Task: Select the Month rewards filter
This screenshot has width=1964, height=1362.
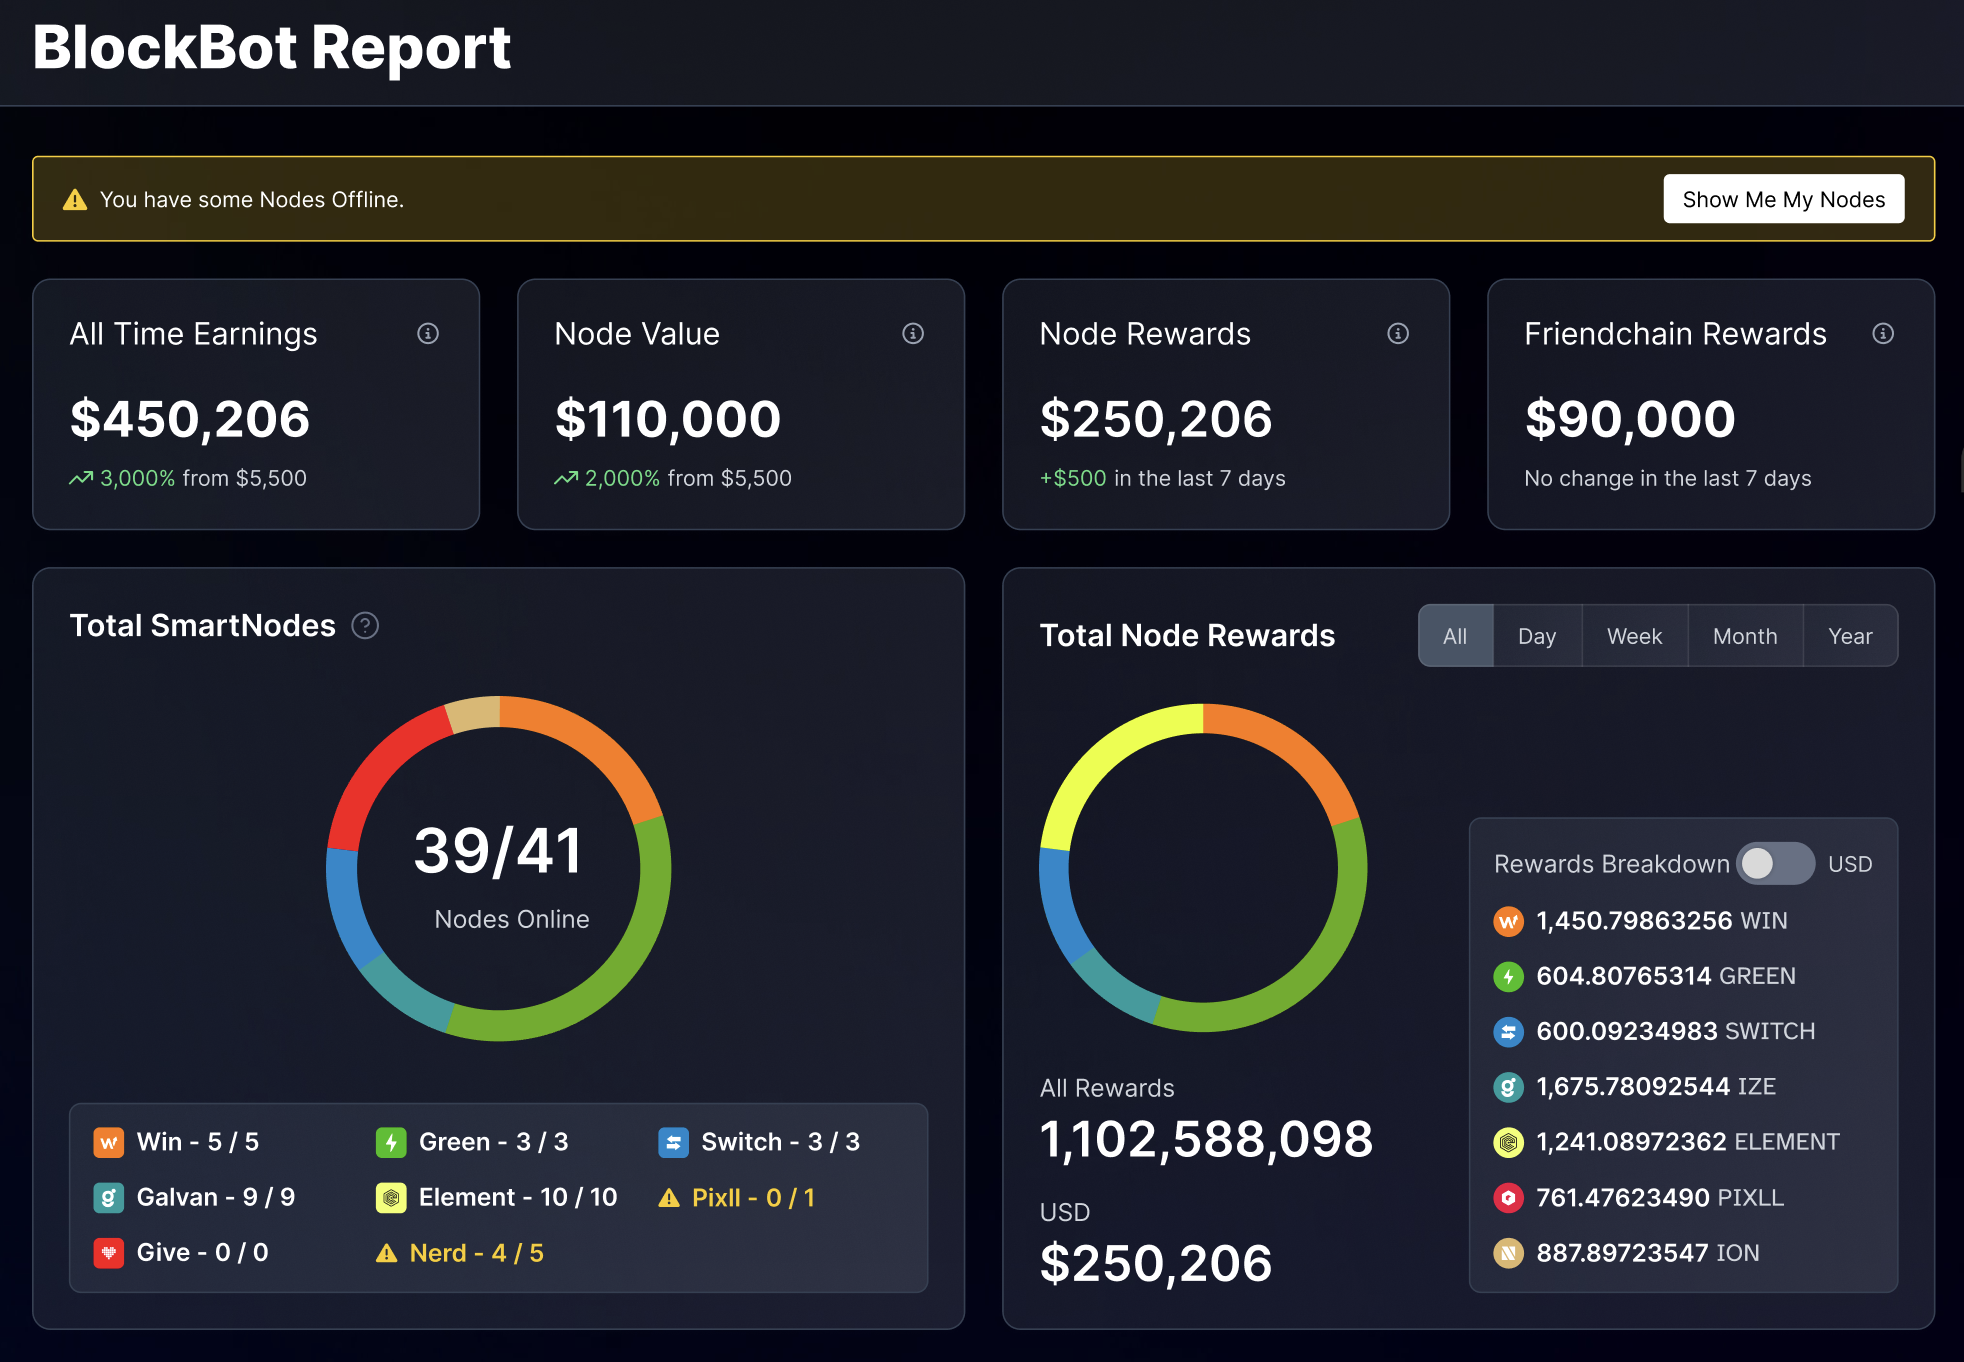Action: (x=1744, y=636)
